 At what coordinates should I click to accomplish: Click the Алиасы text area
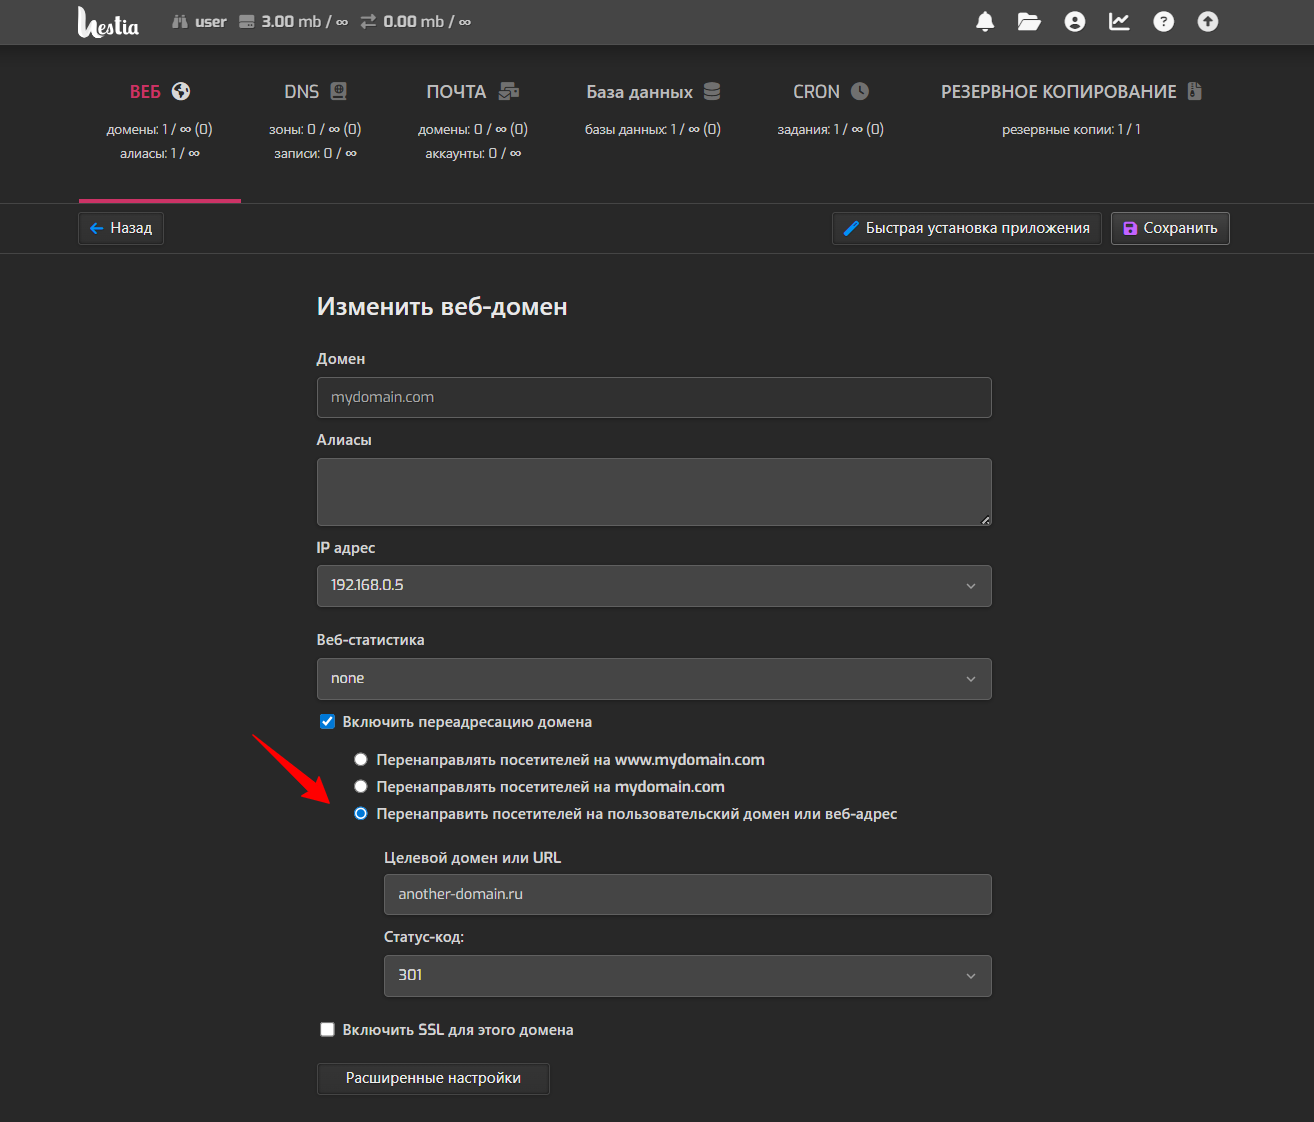point(654,492)
